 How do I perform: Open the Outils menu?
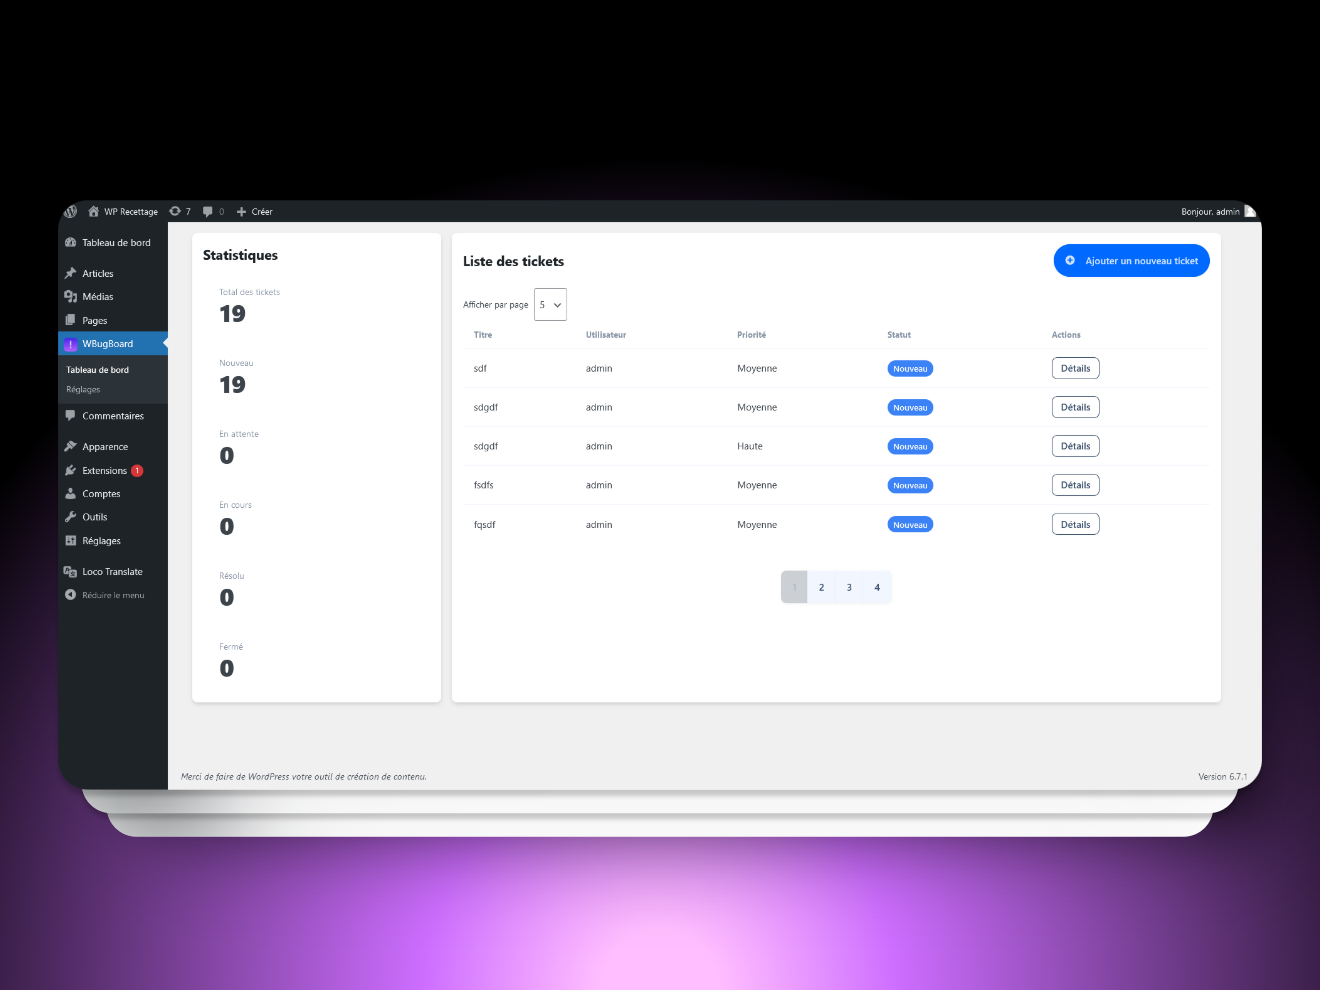113,517
